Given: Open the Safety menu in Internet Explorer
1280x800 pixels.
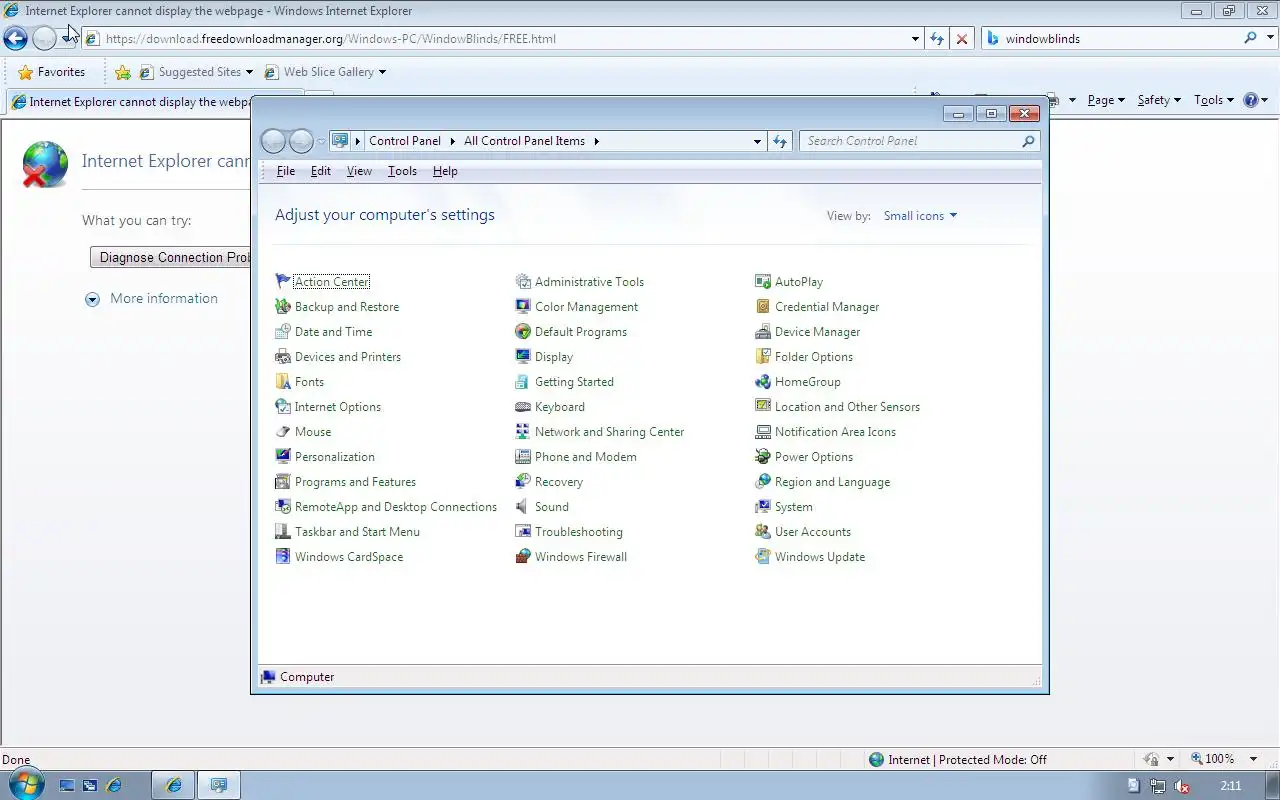Looking at the screenshot, I should (x=1159, y=100).
